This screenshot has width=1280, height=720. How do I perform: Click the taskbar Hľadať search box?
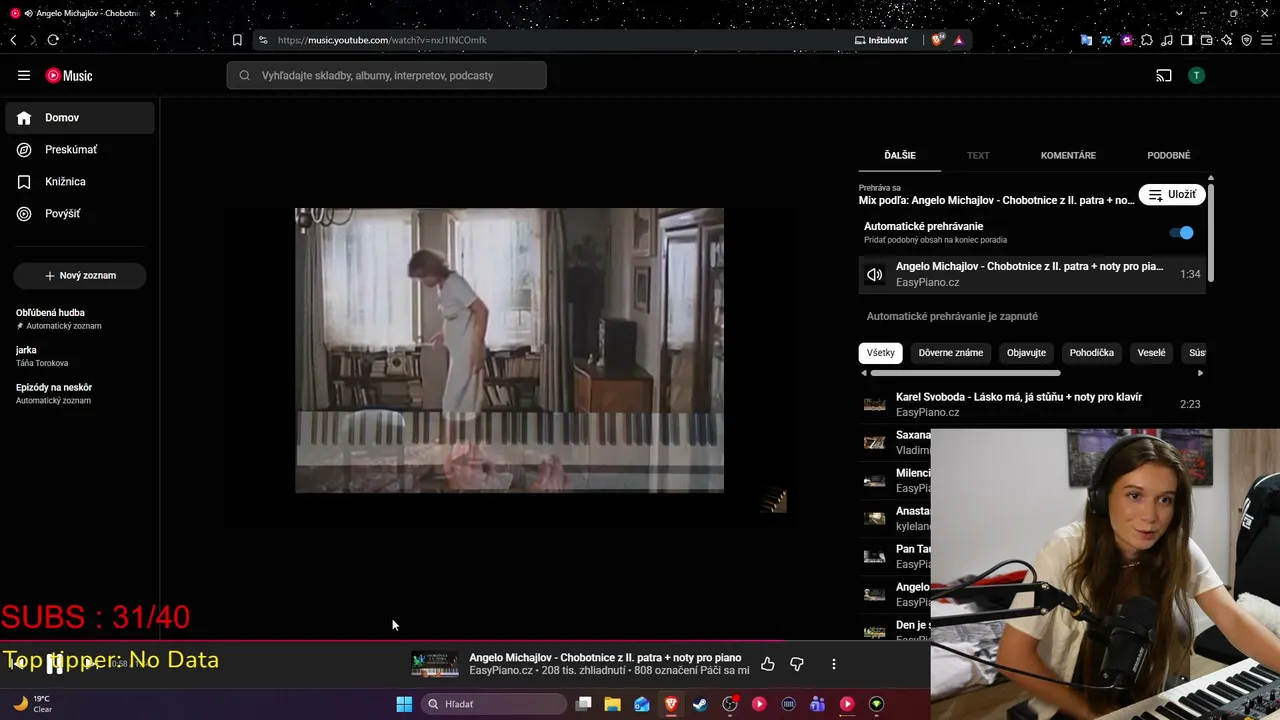(494, 704)
